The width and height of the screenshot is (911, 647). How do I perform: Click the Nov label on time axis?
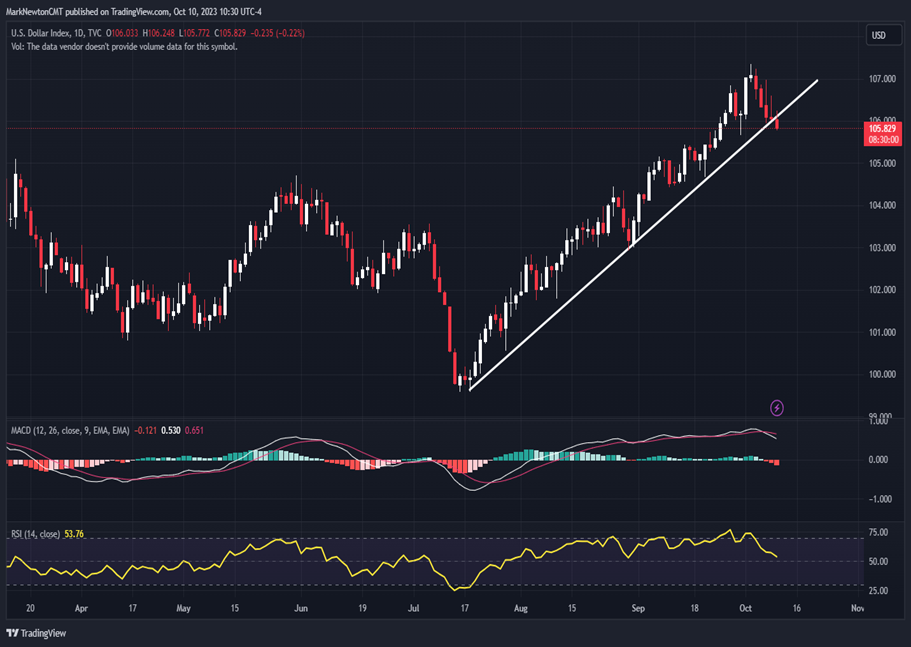857,609
